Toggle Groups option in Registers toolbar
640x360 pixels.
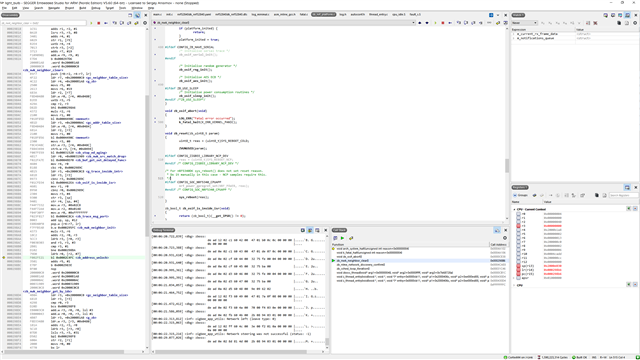point(520,196)
